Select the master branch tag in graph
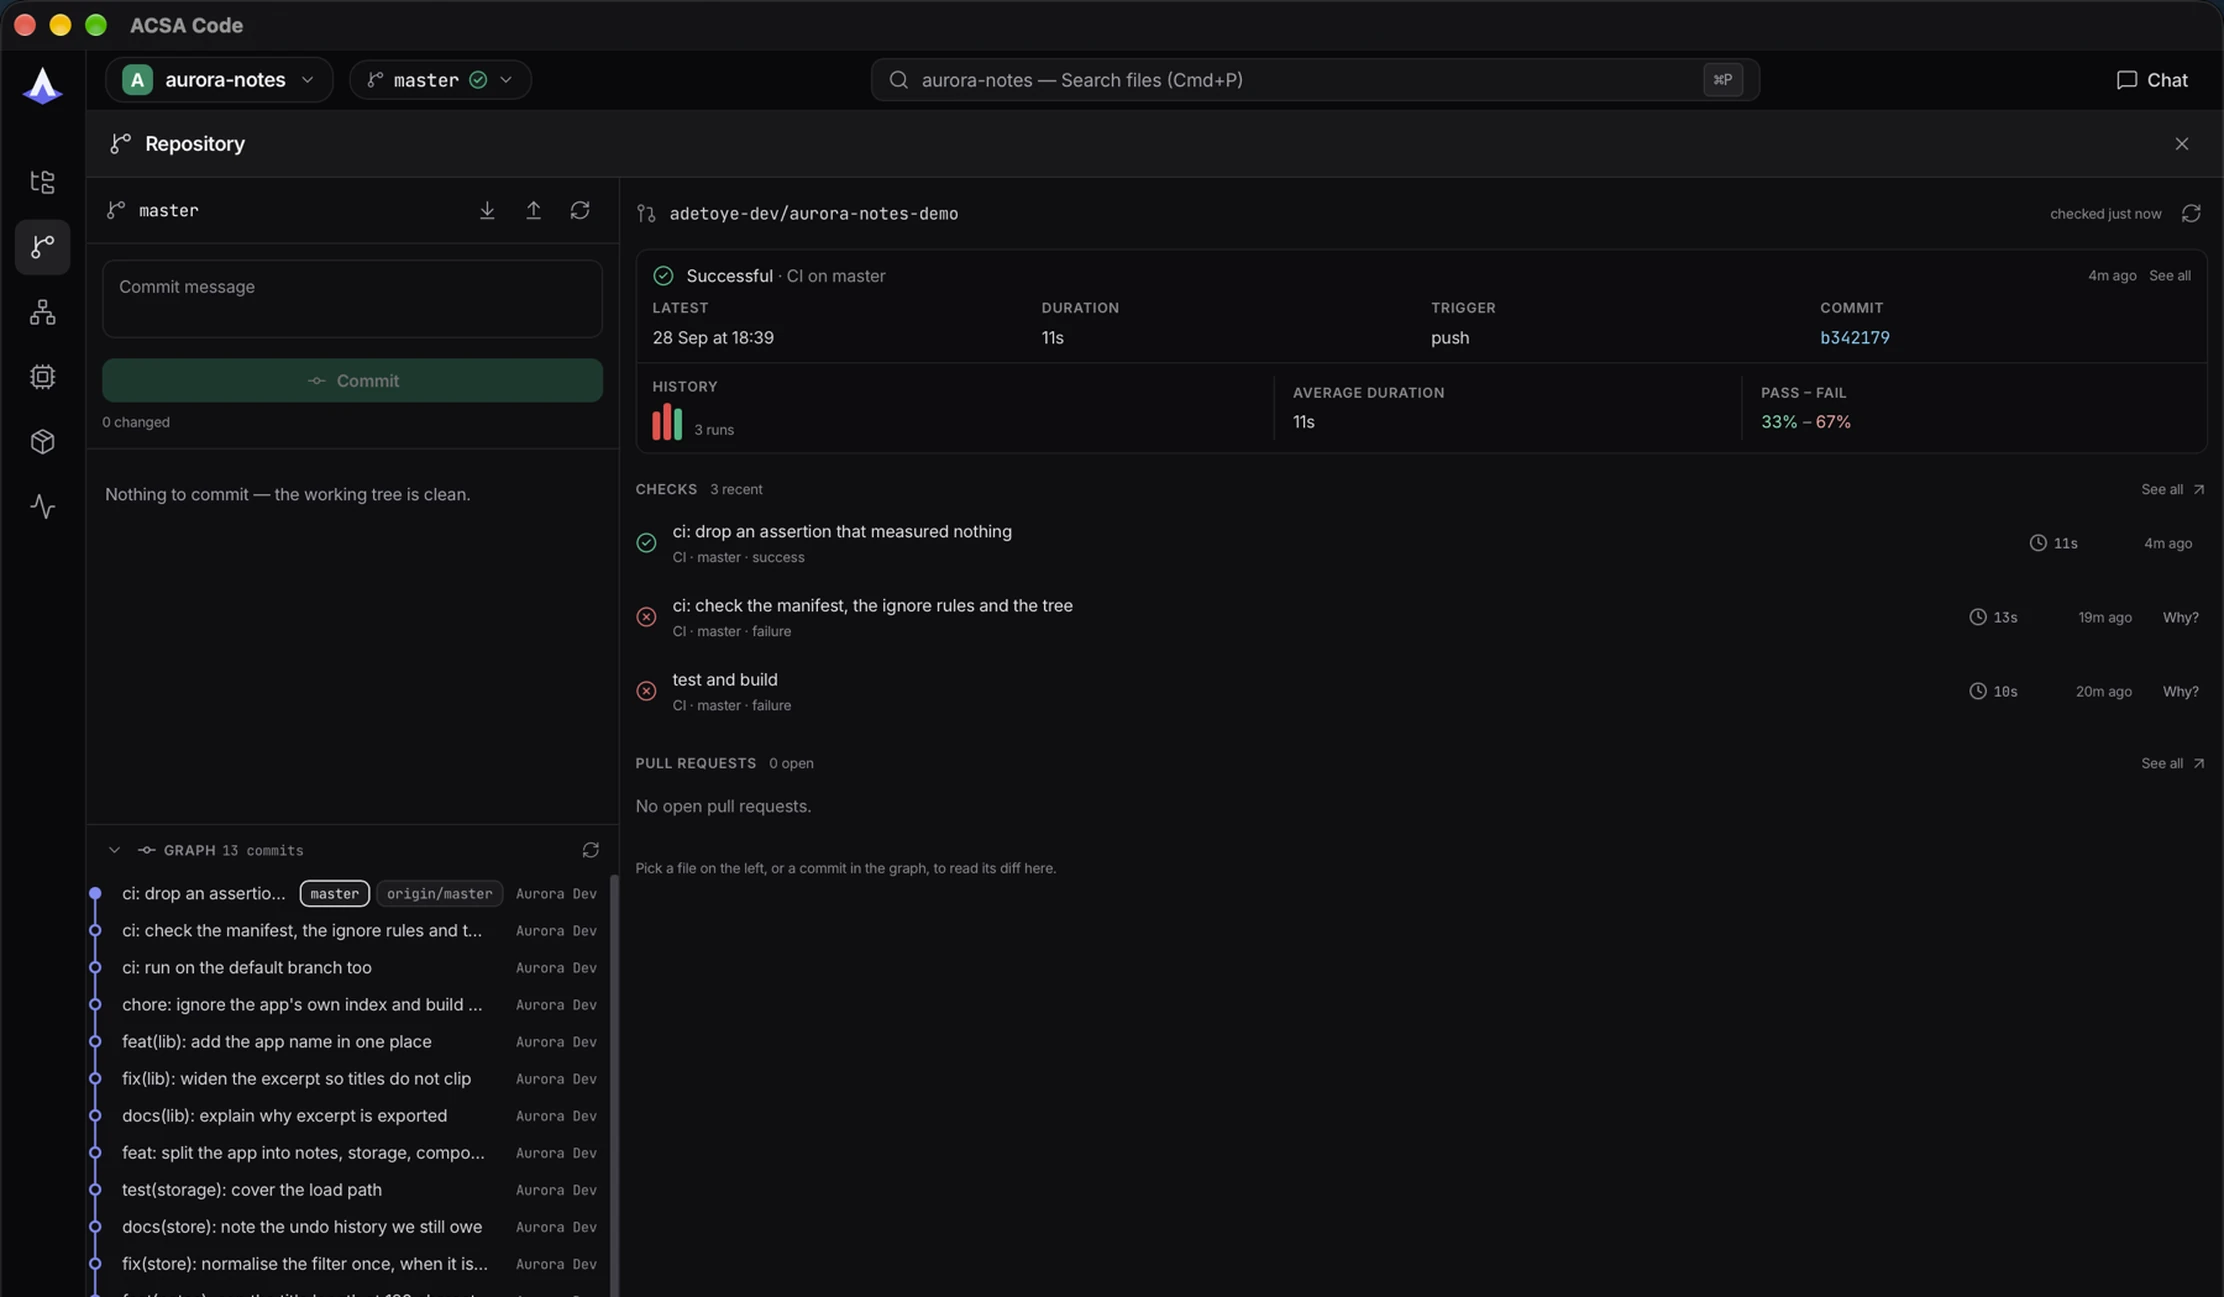 [x=334, y=894]
